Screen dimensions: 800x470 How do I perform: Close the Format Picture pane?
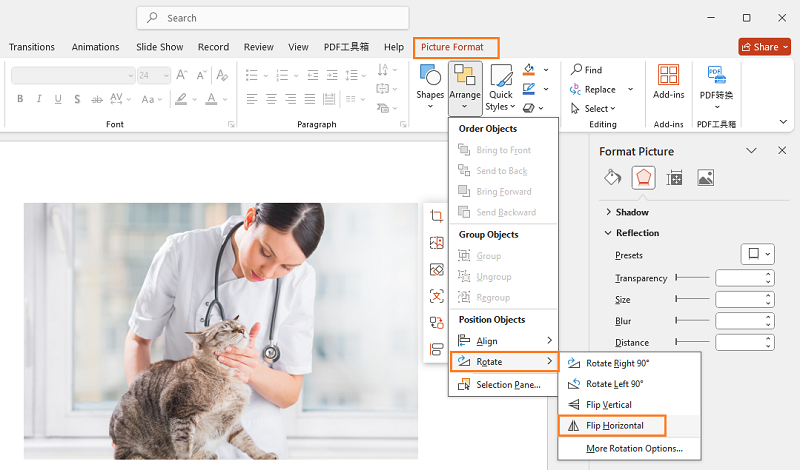click(782, 151)
